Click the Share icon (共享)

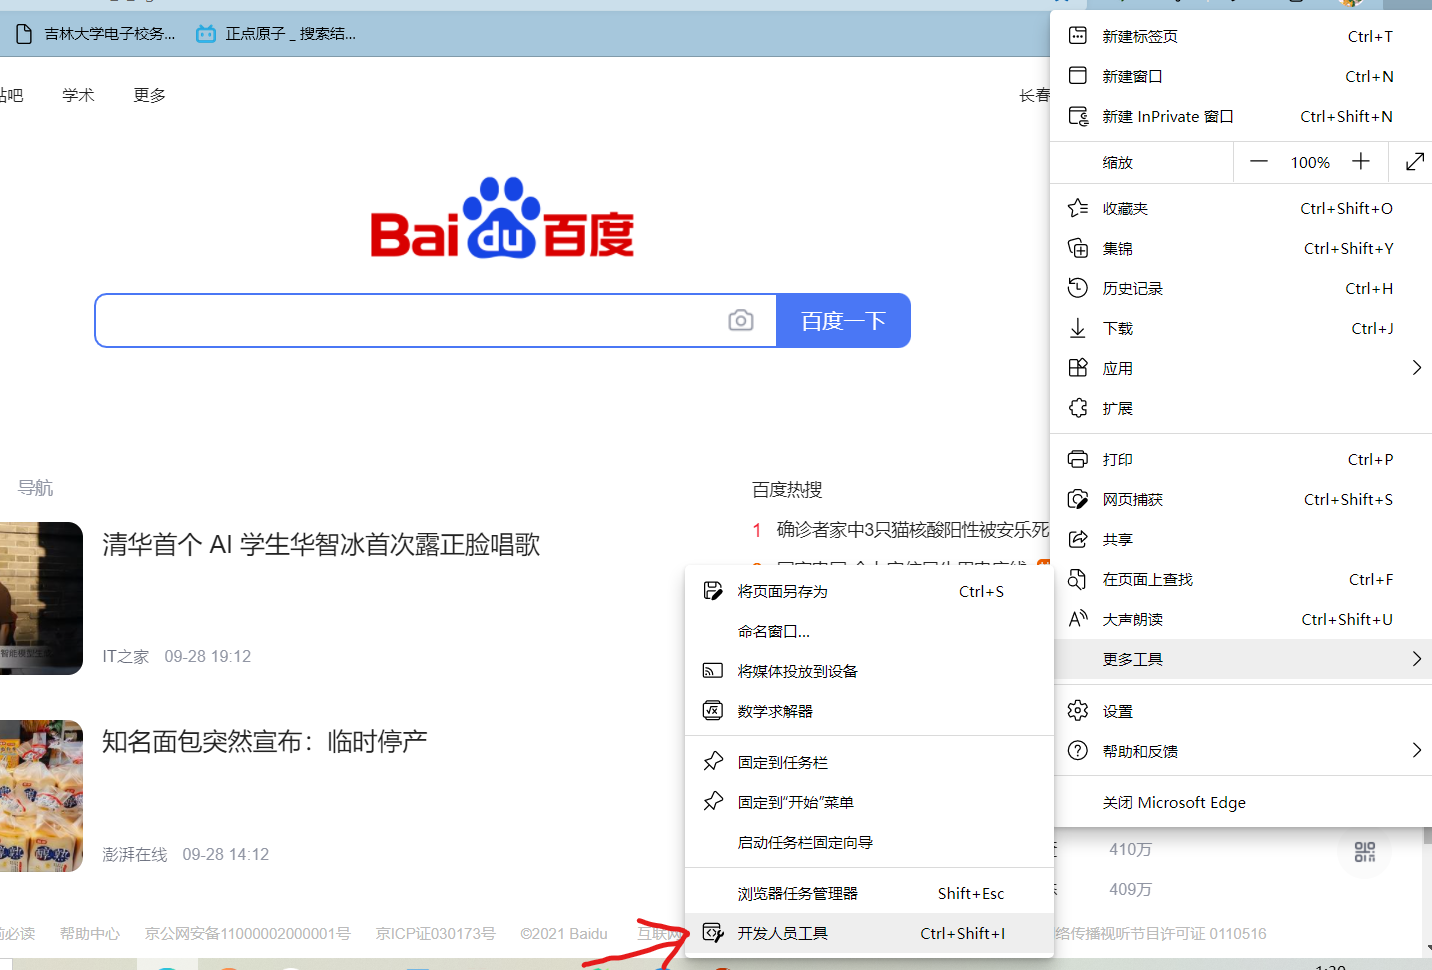pos(1078,539)
